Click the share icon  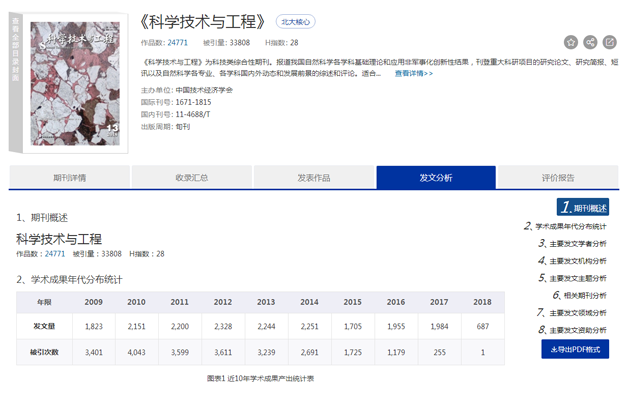590,42
